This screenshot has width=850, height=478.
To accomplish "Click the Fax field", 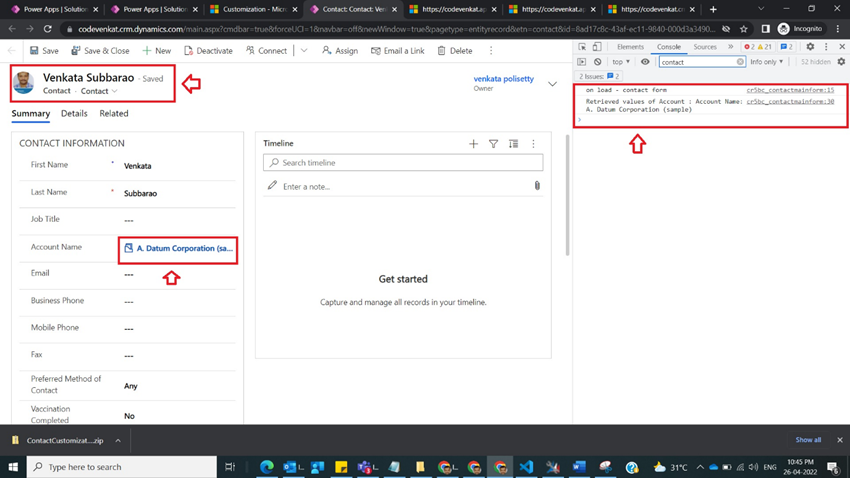I will pos(178,356).
